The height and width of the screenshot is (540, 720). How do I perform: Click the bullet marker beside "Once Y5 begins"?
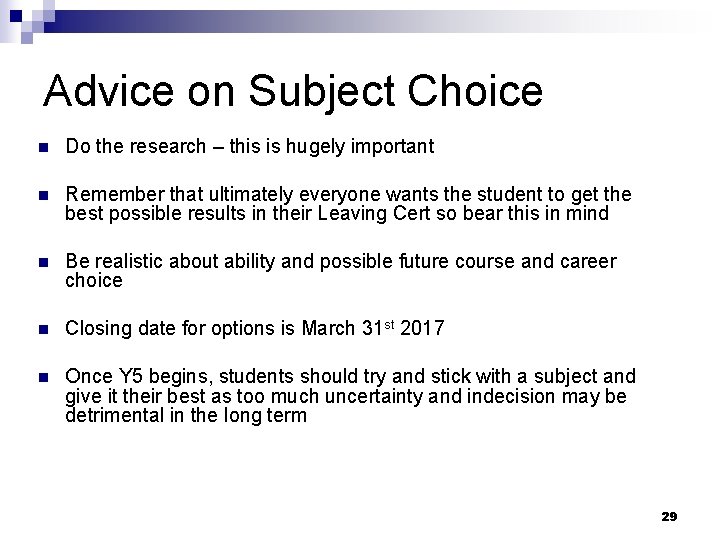tap(41, 378)
